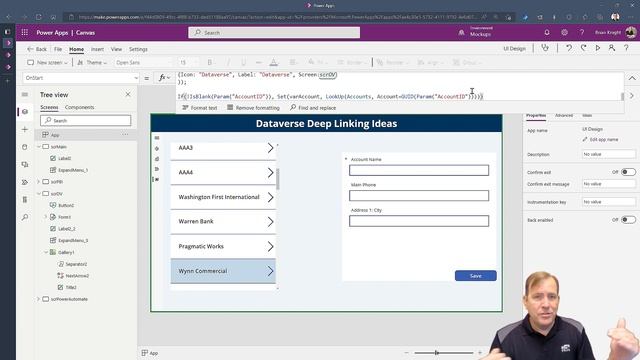Click the Bold formatting icon

[x=210, y=62]
